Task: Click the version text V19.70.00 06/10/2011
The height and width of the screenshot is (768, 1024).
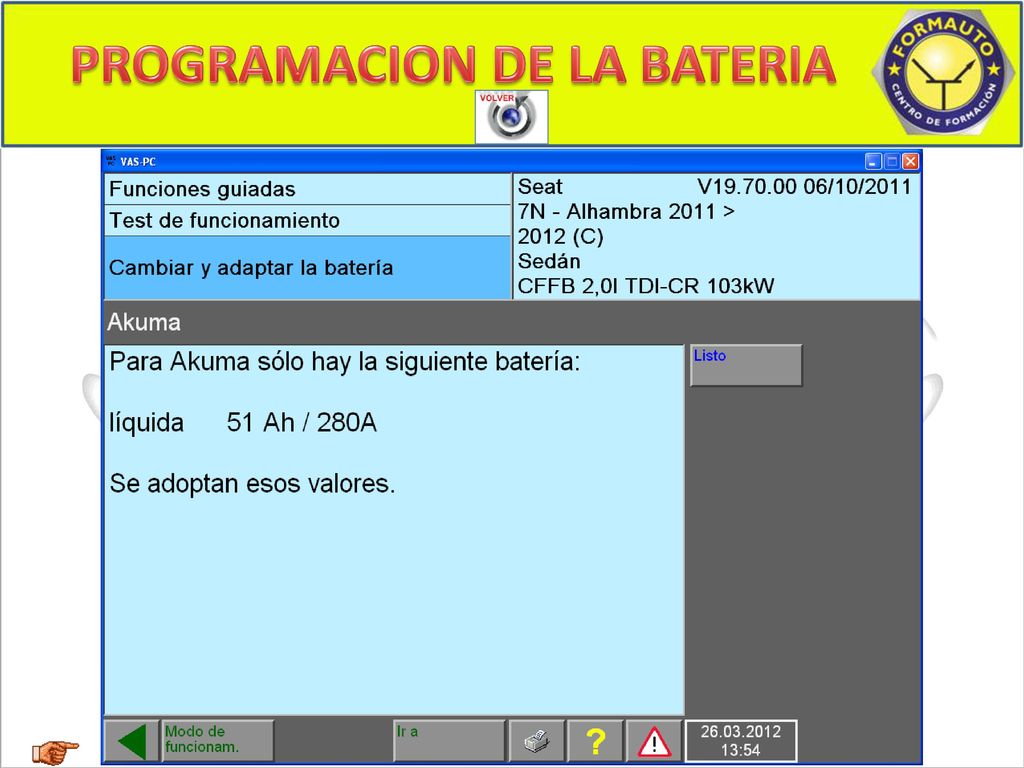Action: click(x=804, y=187)
